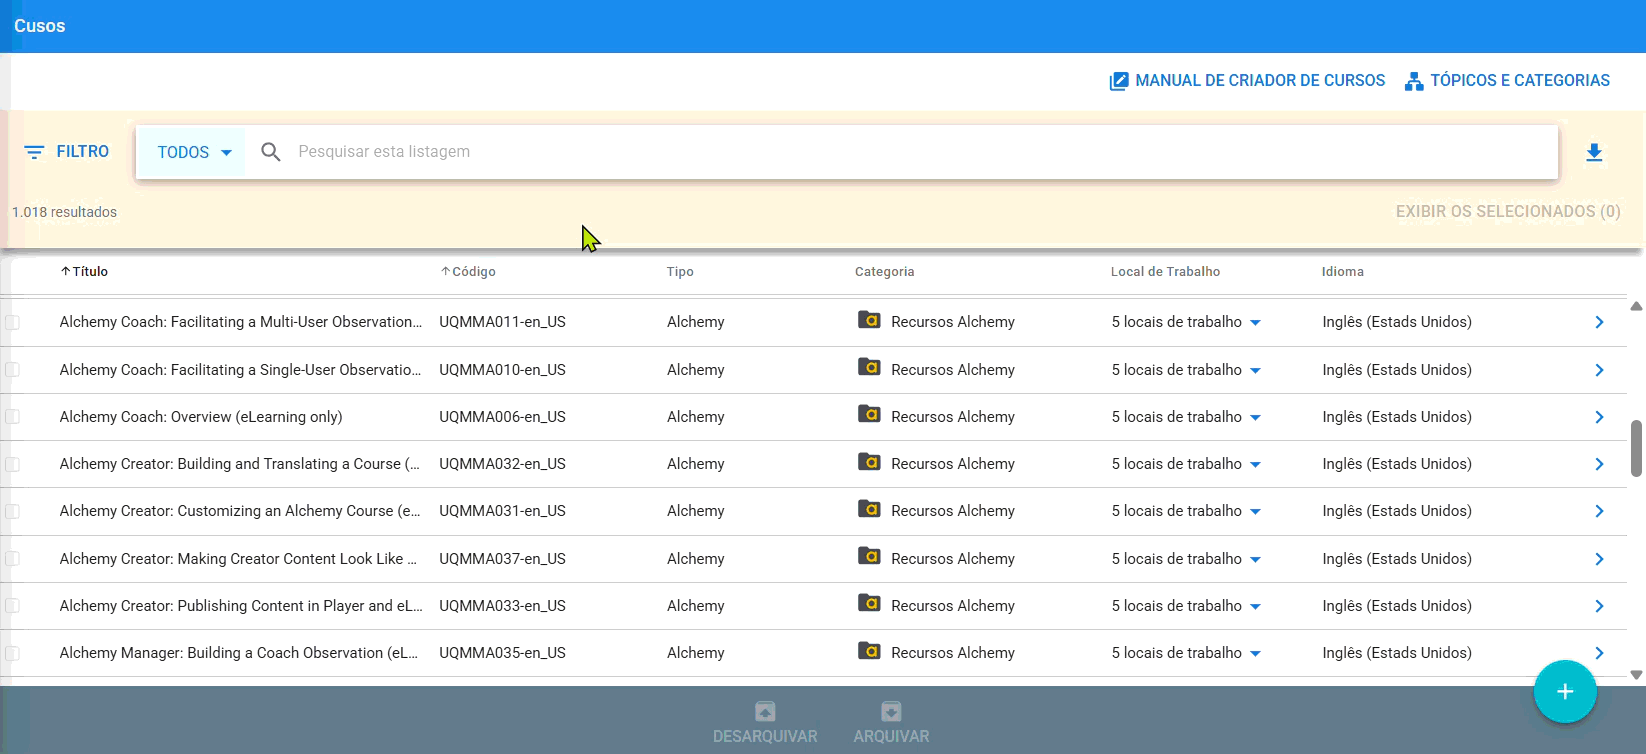Click Exibir os Selecionados (0)
Screen dimensions: 1646x754
(1508, 211)
